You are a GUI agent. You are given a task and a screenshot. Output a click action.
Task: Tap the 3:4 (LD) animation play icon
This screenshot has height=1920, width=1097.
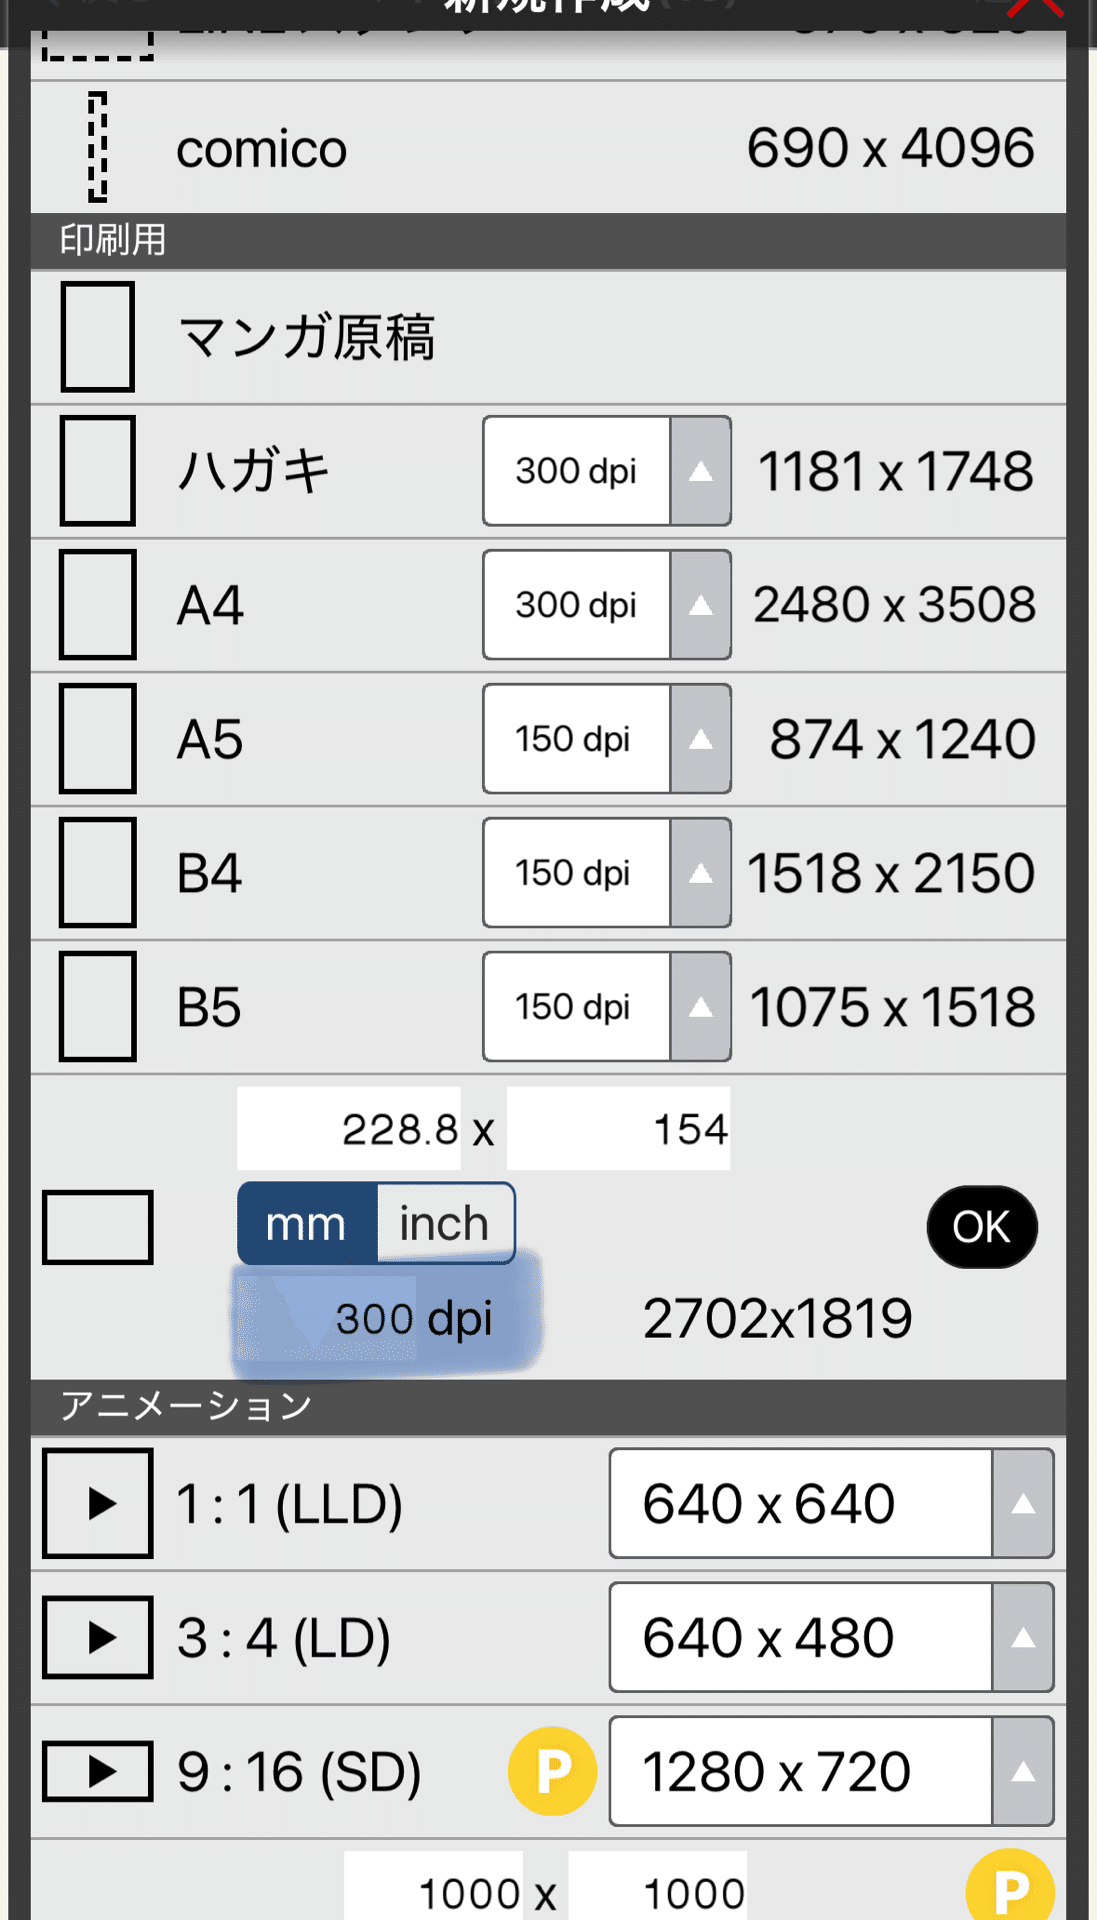point(98,1637)
